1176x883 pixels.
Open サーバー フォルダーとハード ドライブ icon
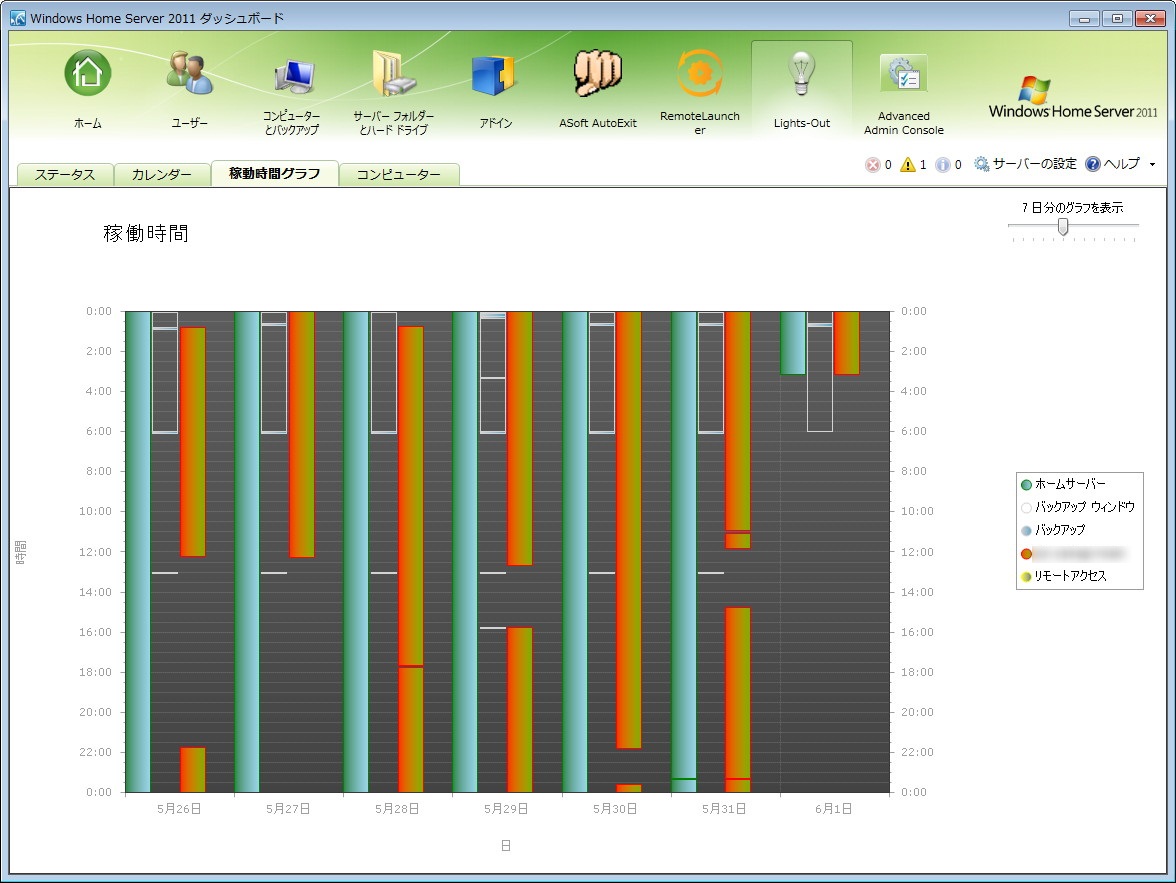[x=394, y=74]
